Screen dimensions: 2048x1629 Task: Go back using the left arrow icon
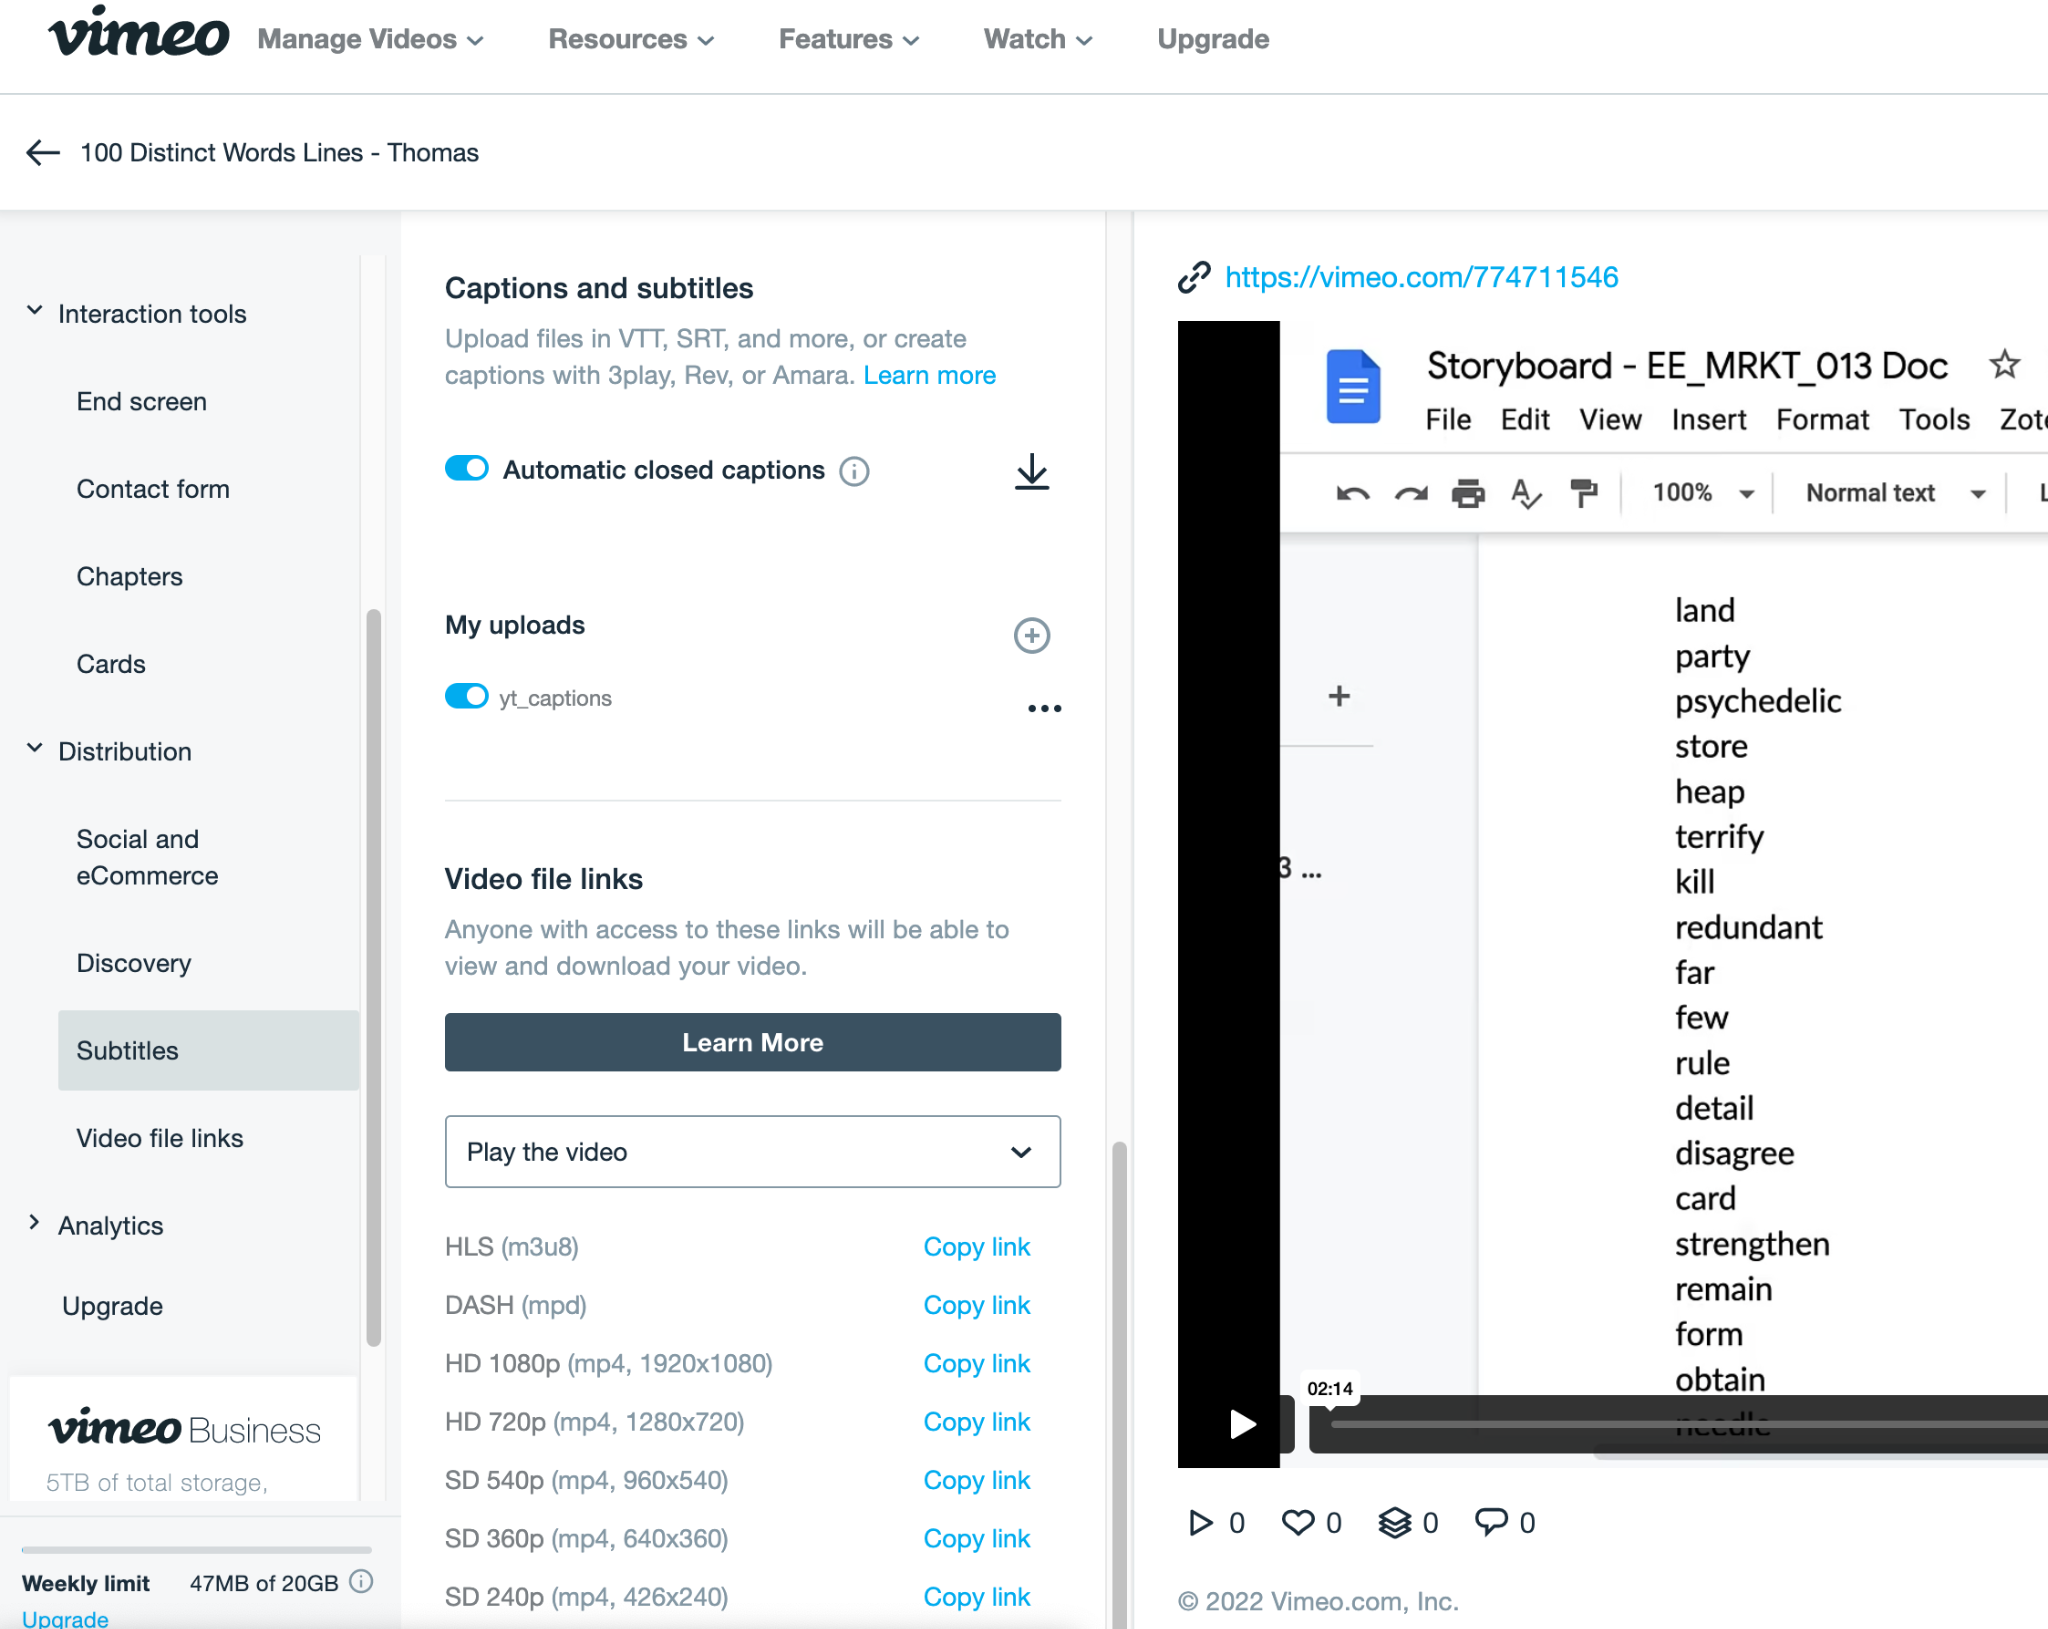click(x=43, y=153)
